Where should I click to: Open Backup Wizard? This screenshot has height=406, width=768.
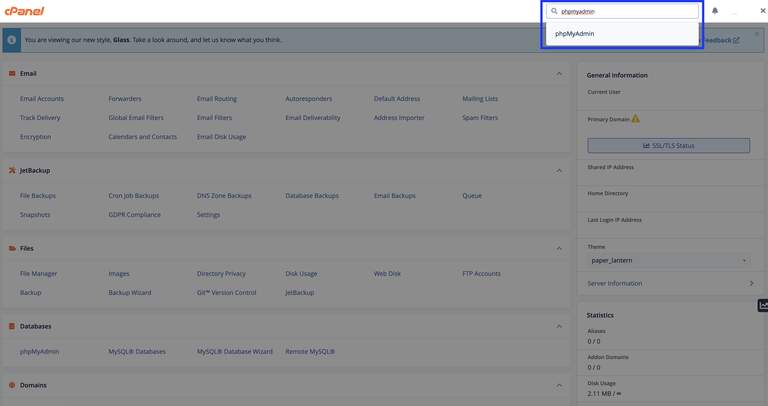(x=130, y=292)
